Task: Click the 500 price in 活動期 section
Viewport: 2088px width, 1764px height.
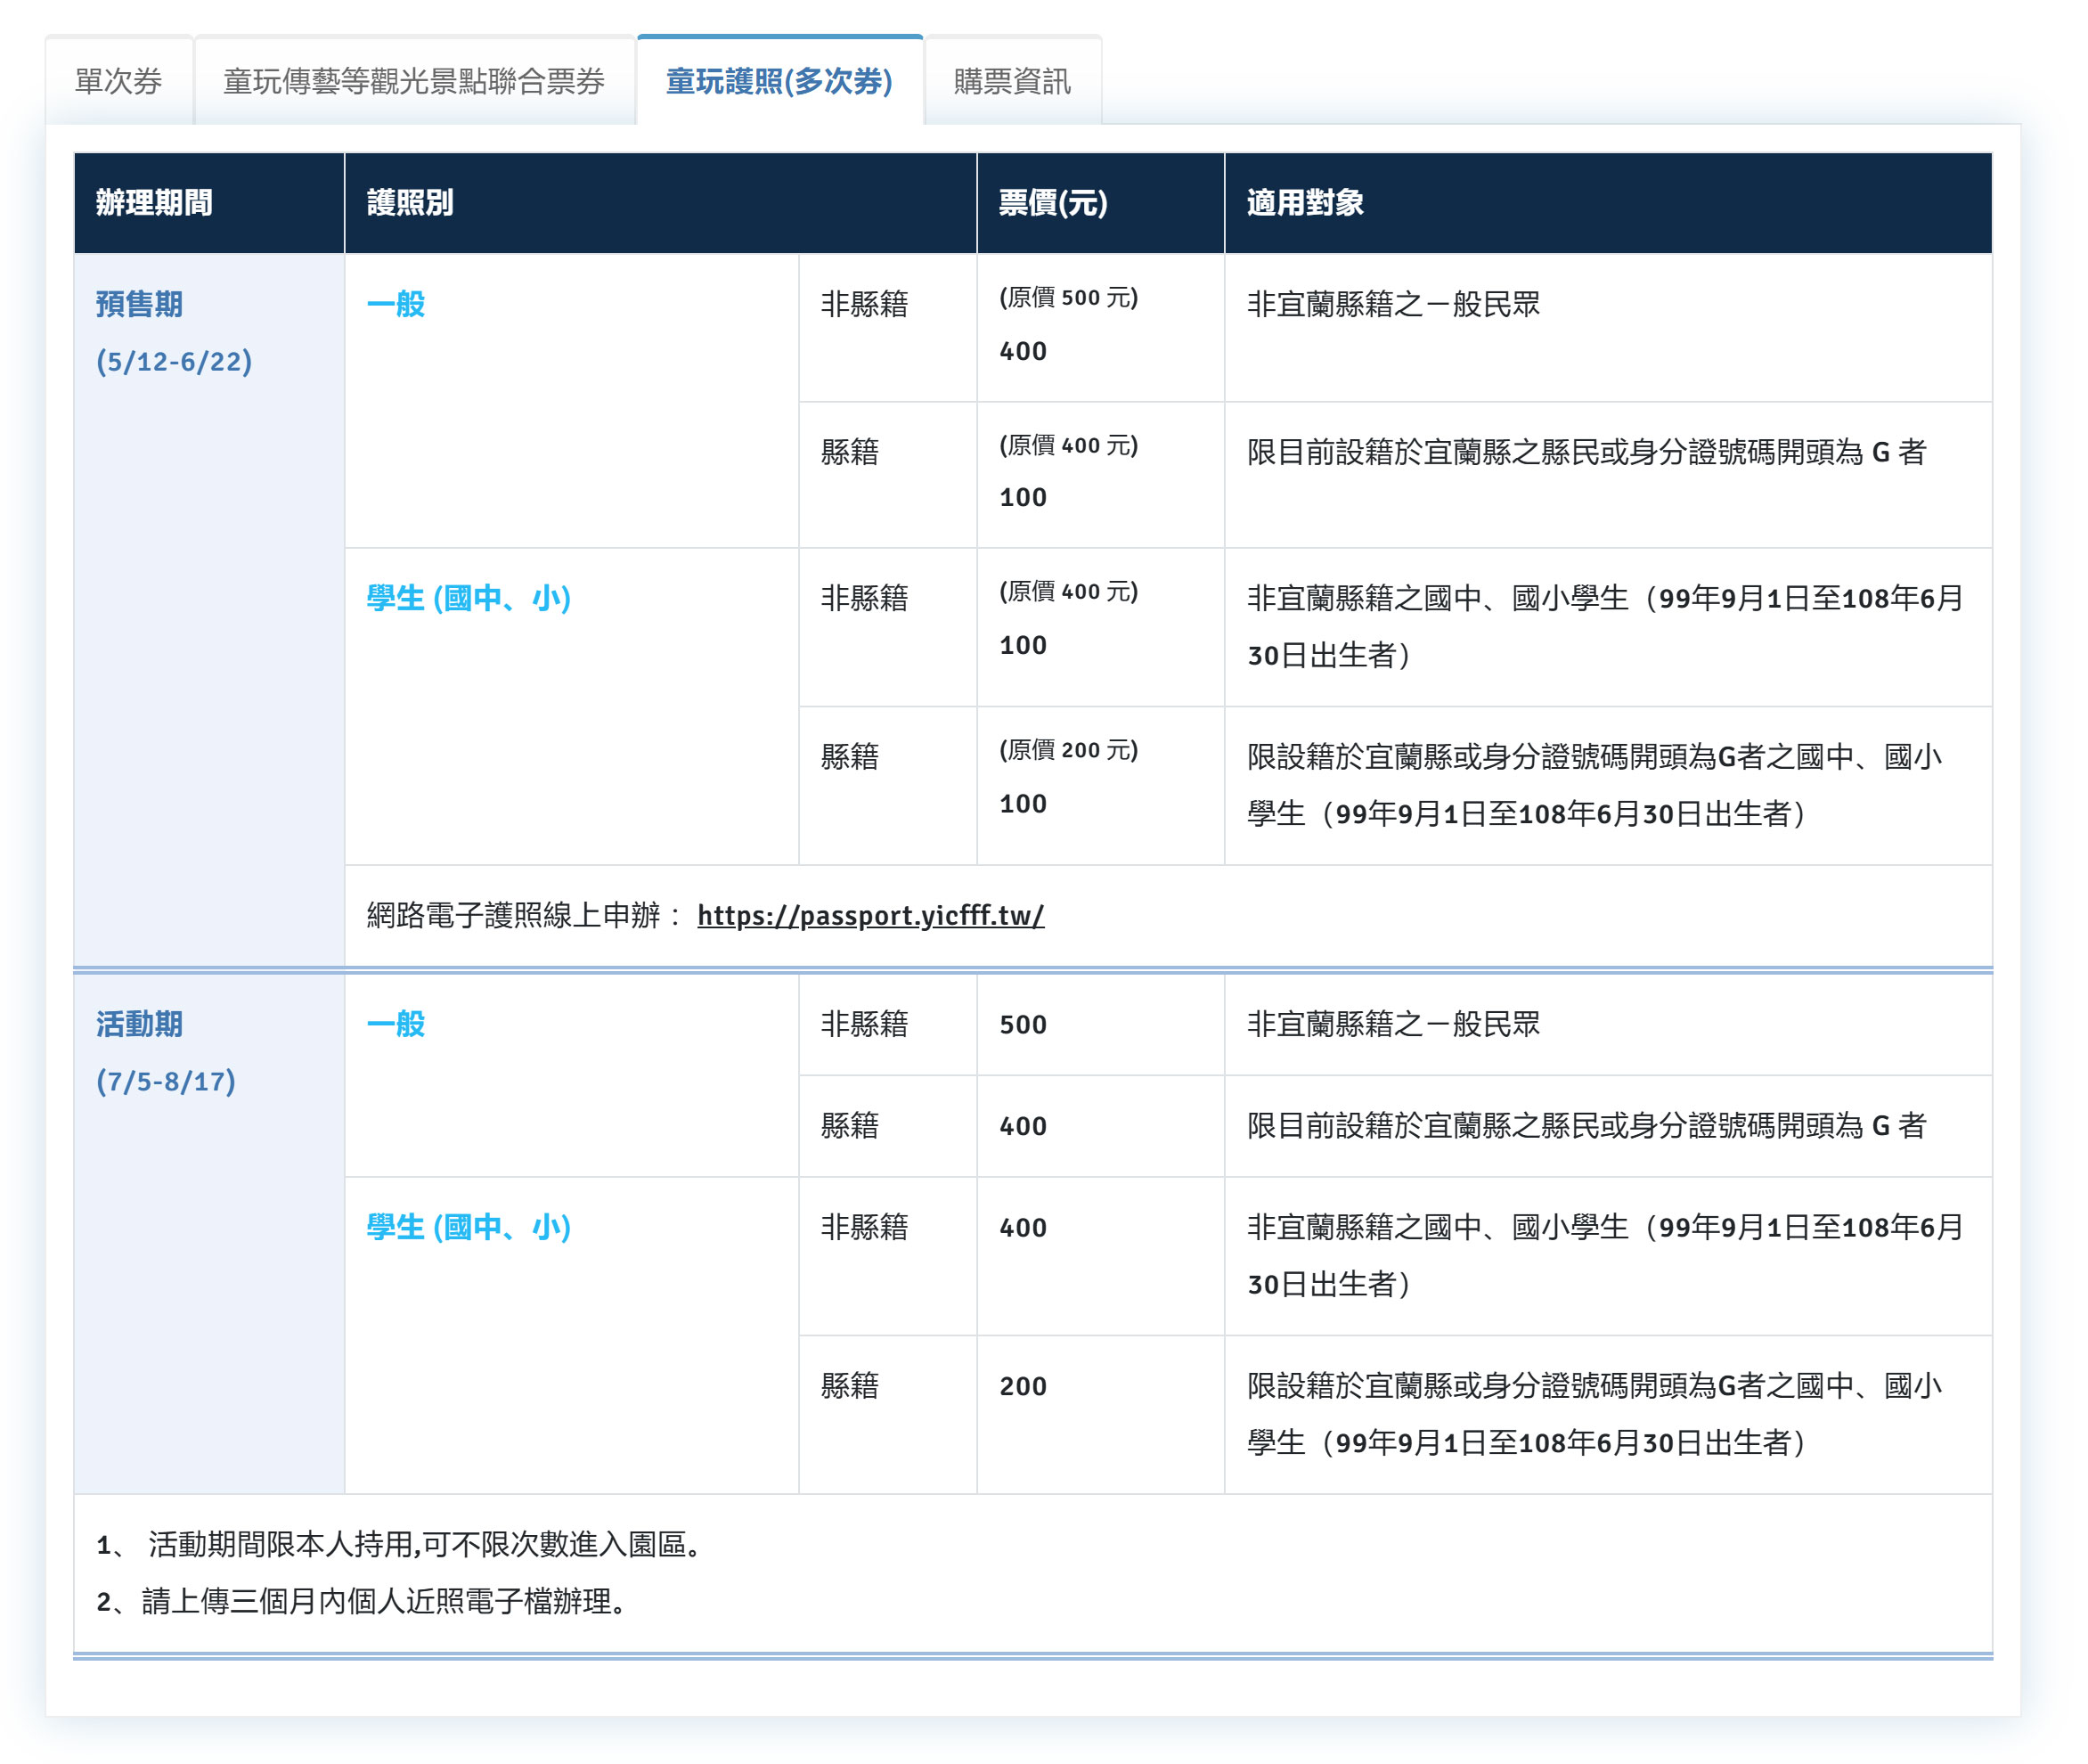Action: 1022,1025
